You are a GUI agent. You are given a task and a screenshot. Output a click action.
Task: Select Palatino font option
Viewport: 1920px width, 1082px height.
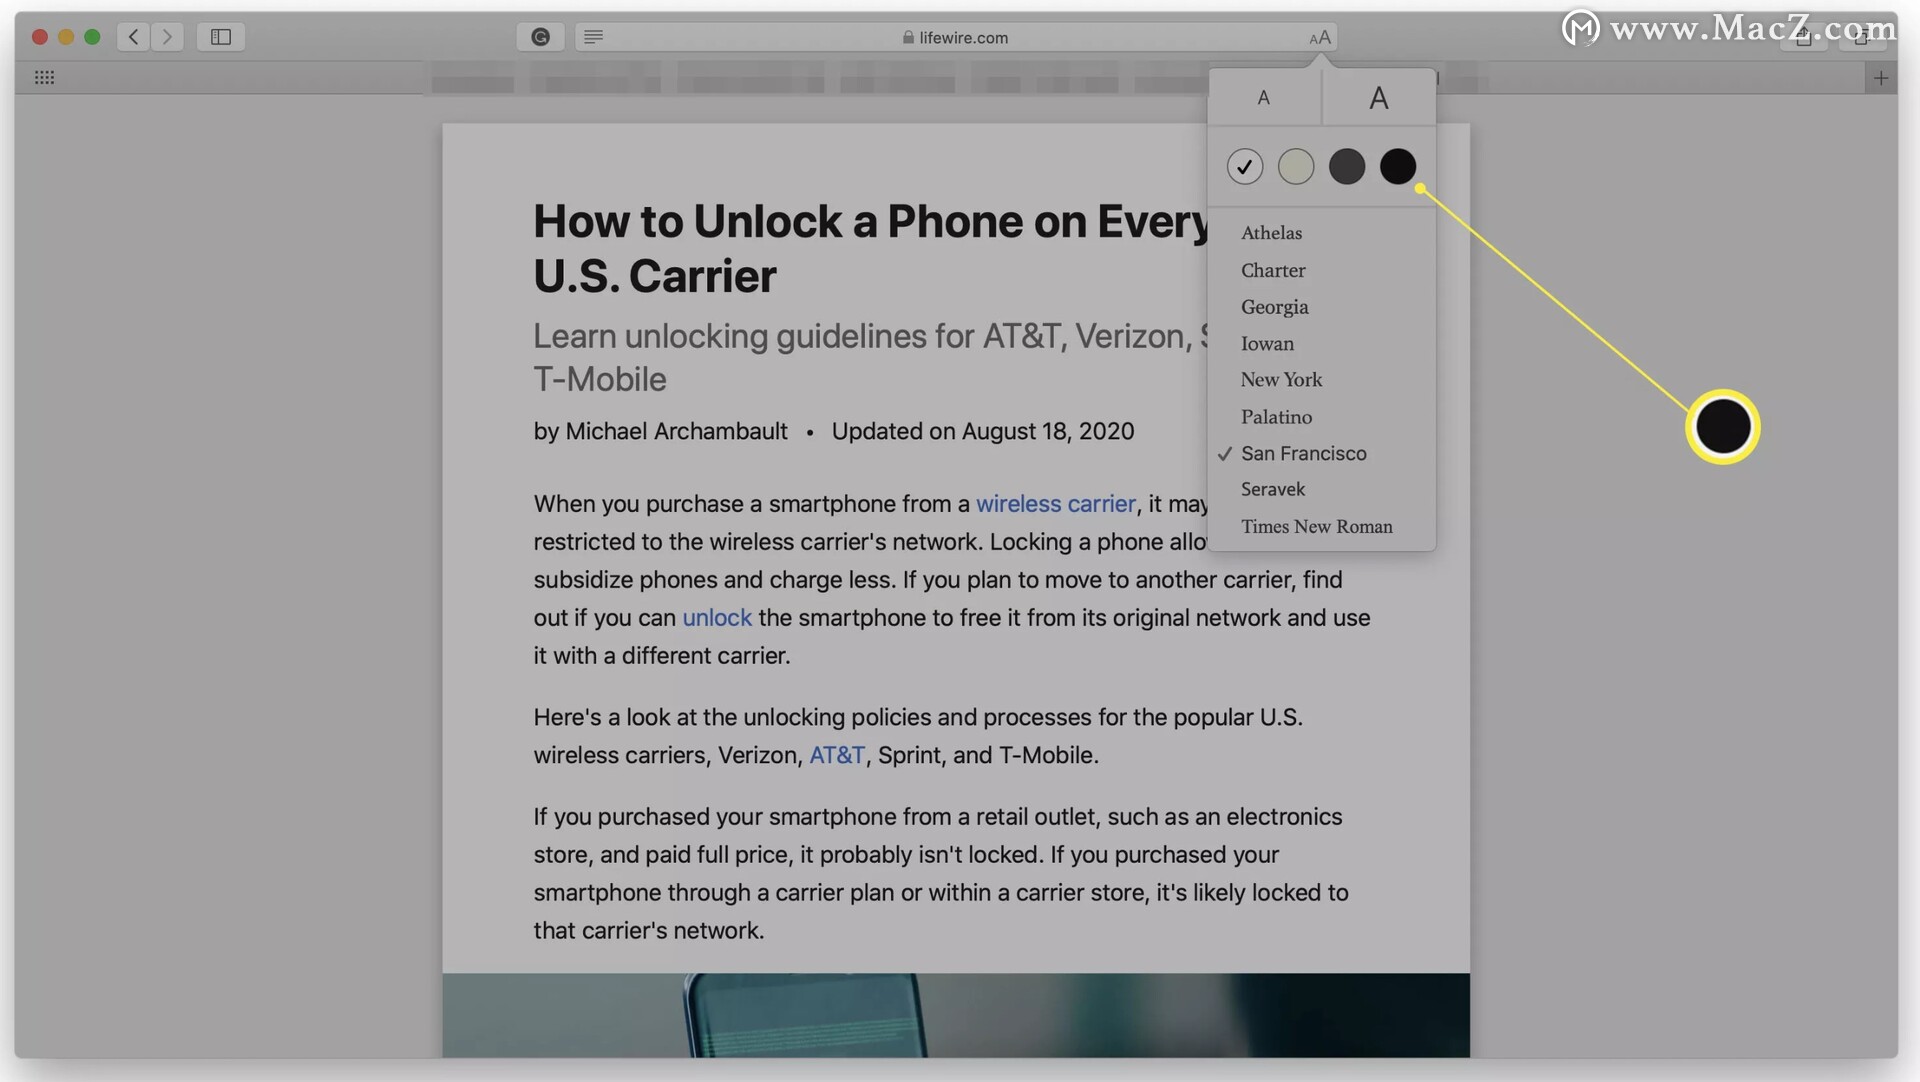(x=1275, y=416)
